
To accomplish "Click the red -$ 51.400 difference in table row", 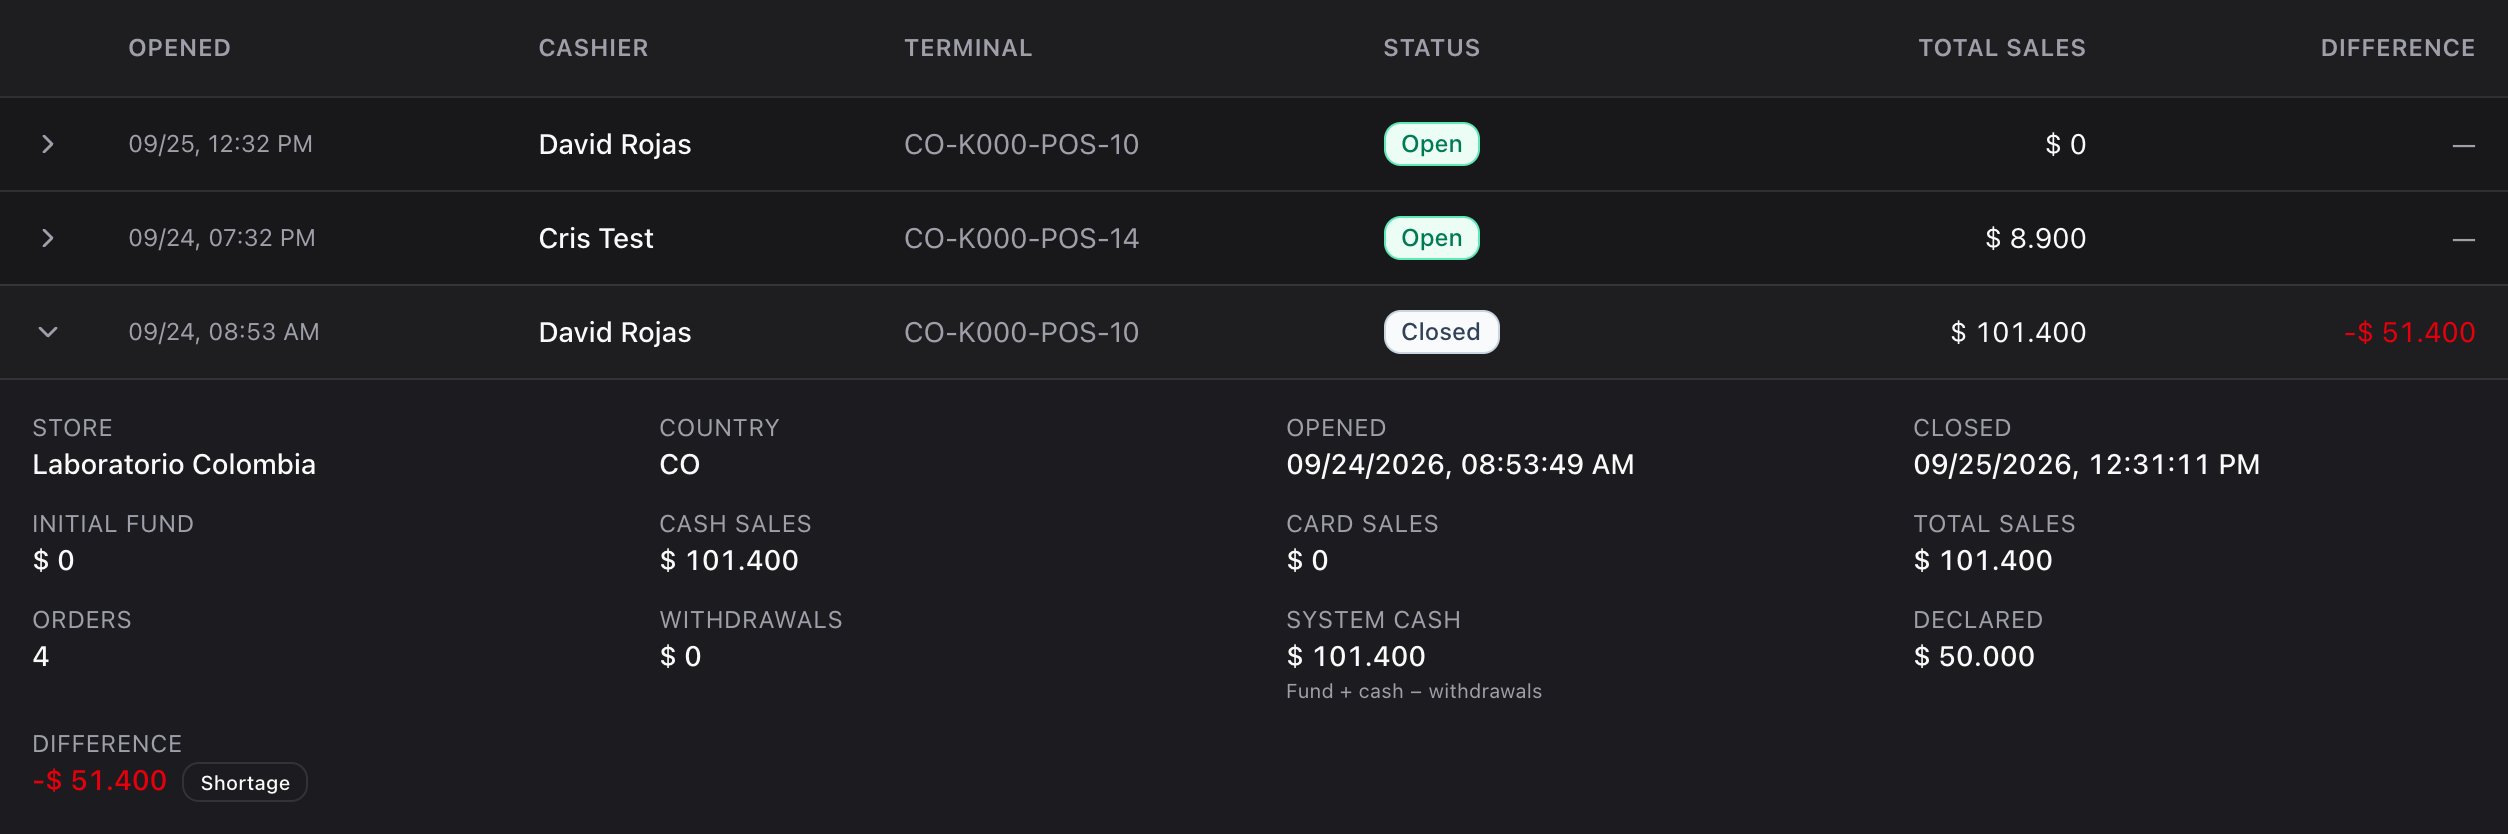I will (2410, 332).
